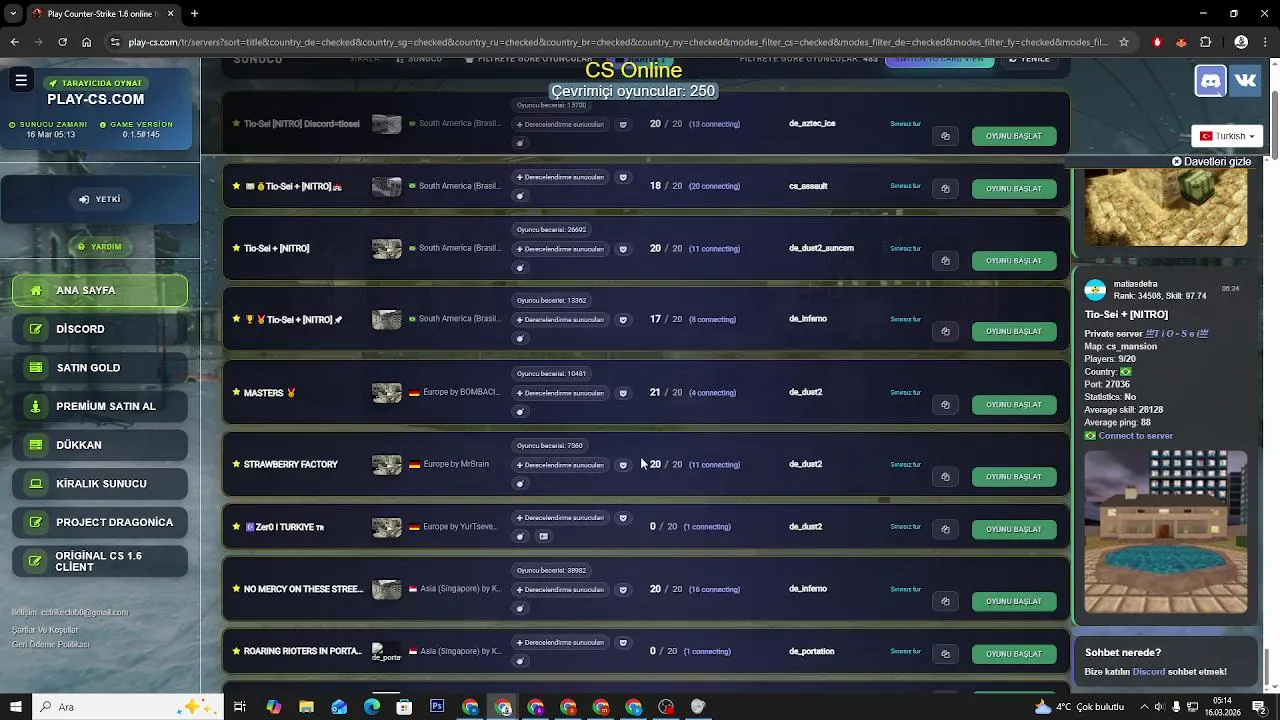
Task: Toggle favorite star for the de_dust2_suncam server
Action: 236,248
